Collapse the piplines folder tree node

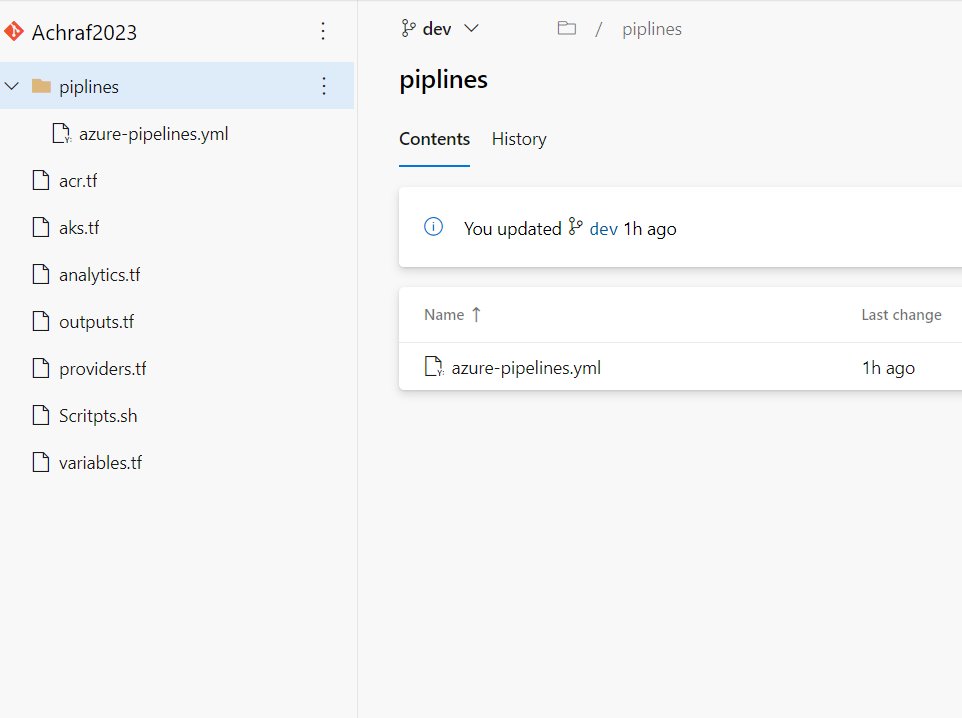pos(12,86)
